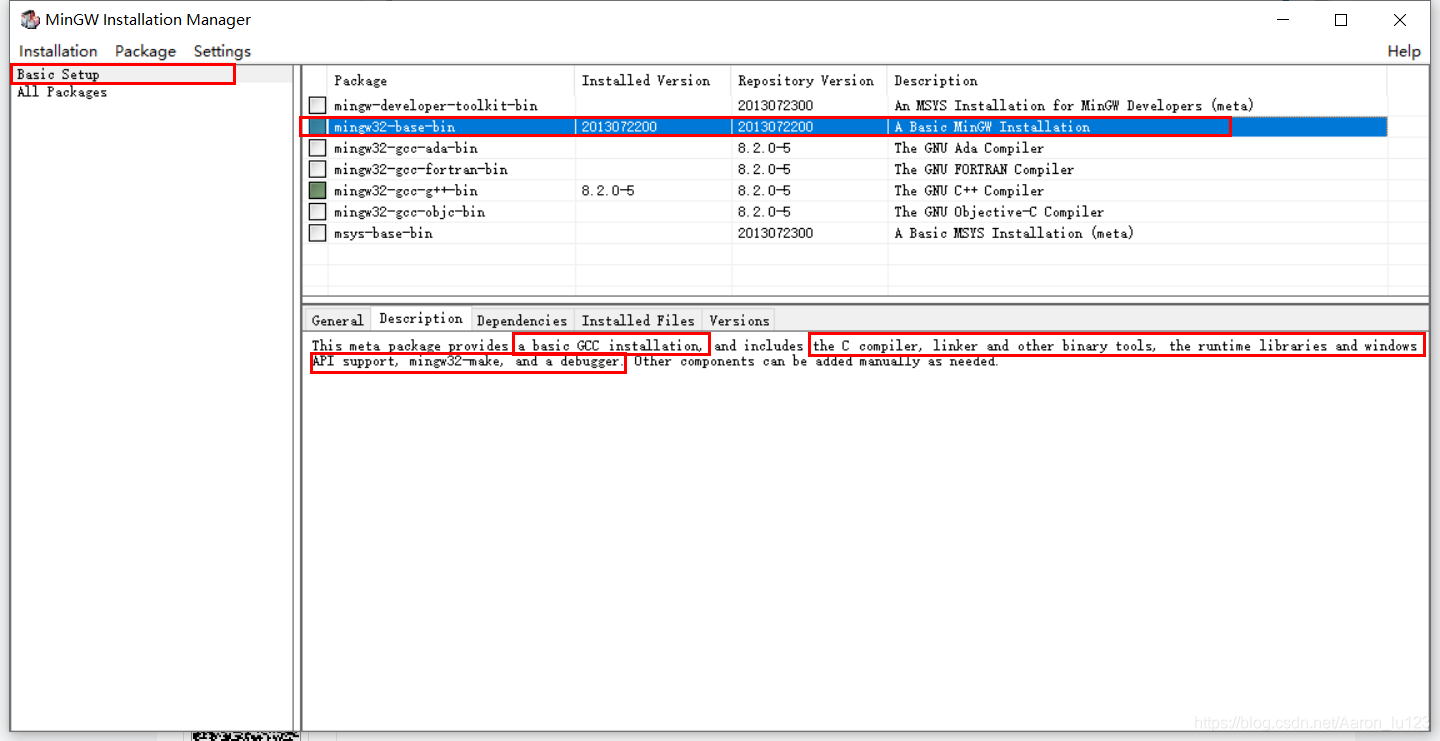Viewport: 1440px width, 741px height.
Task: Click the MinGW title bar application icon
Action: pos(30,19)
